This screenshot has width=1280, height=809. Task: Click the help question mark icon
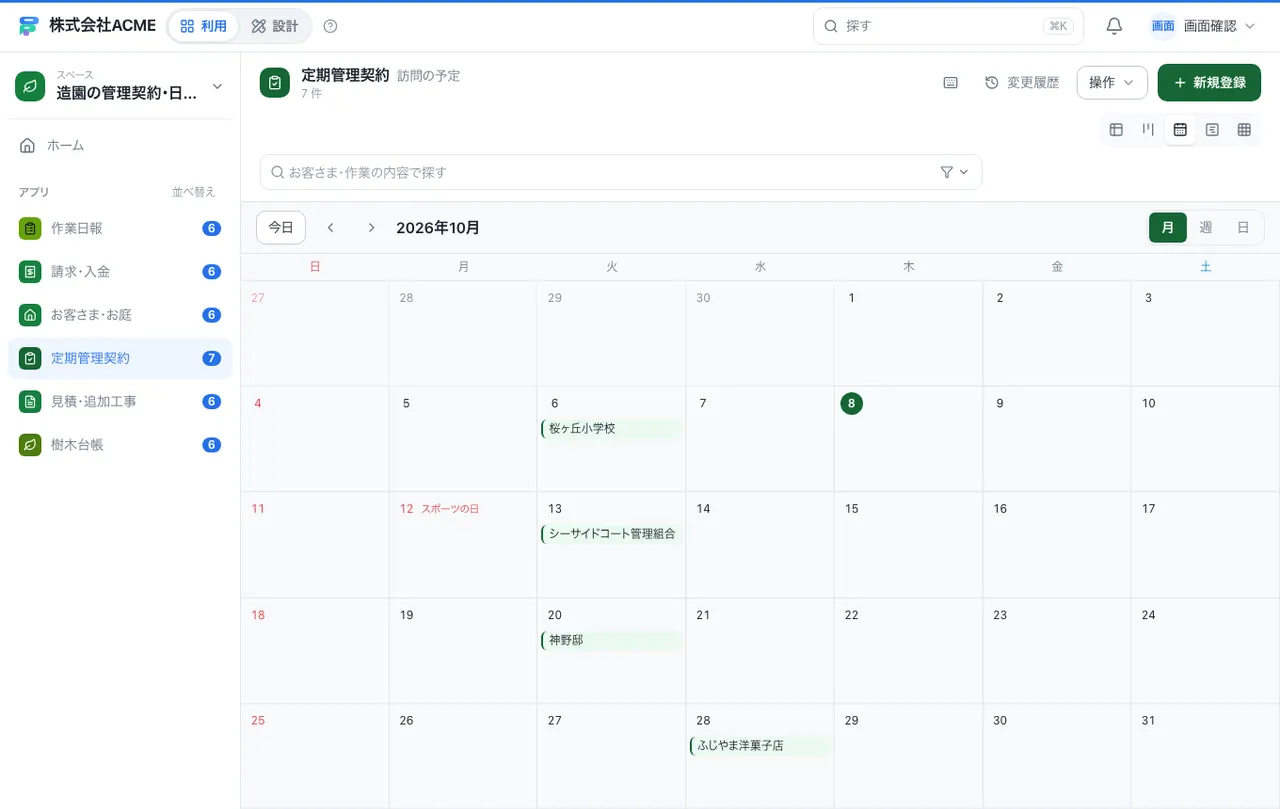[331, 26]
